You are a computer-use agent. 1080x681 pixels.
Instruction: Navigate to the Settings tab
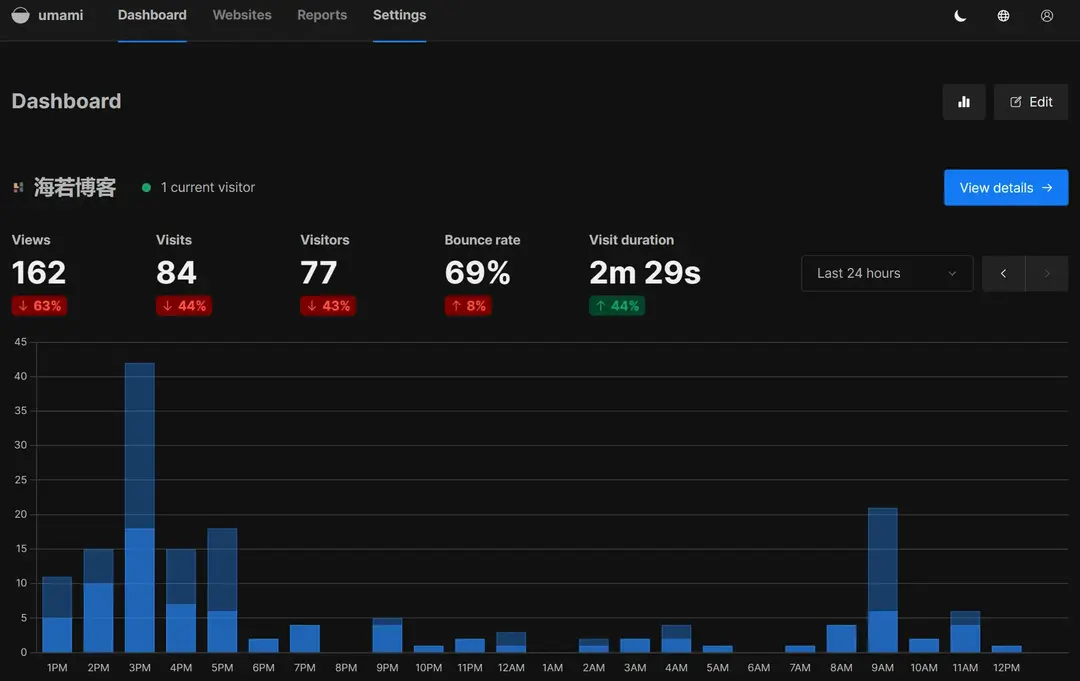[399, 16]
